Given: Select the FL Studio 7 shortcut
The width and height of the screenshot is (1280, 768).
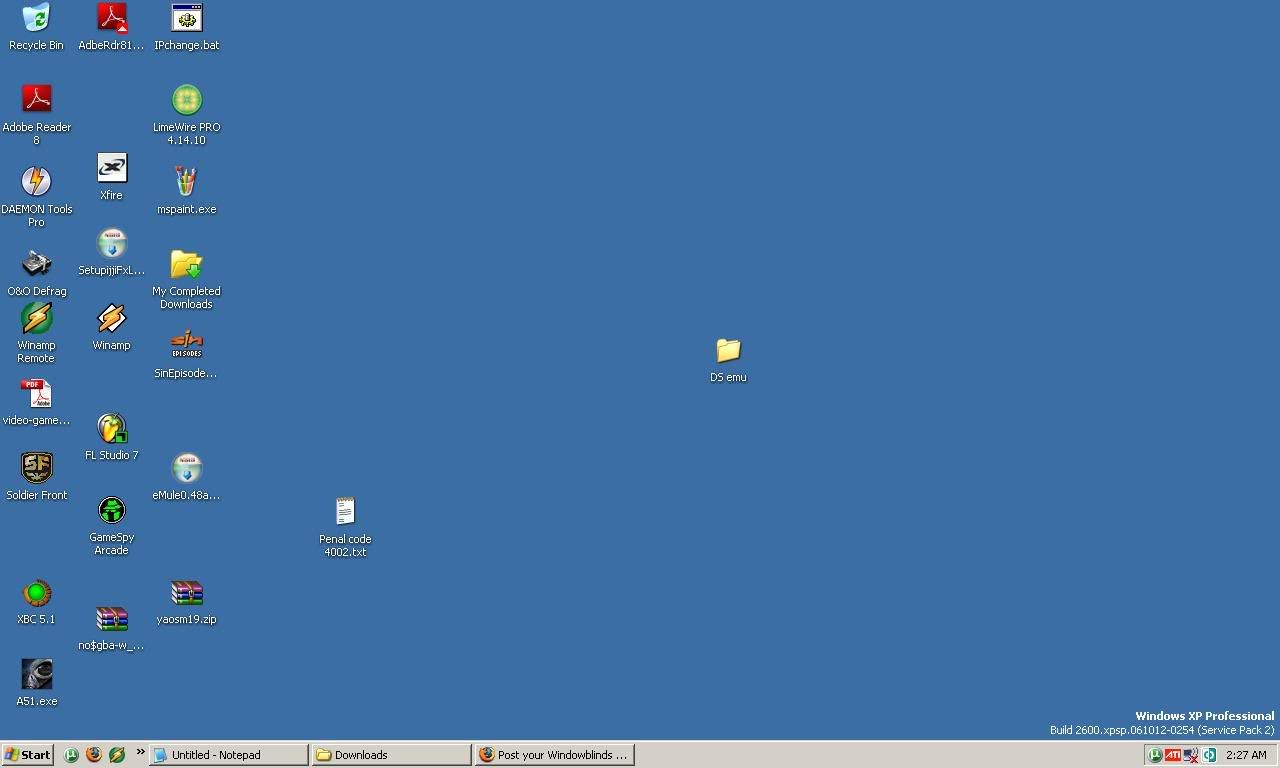Looking at the screenshot, I should tap(111, 428).
